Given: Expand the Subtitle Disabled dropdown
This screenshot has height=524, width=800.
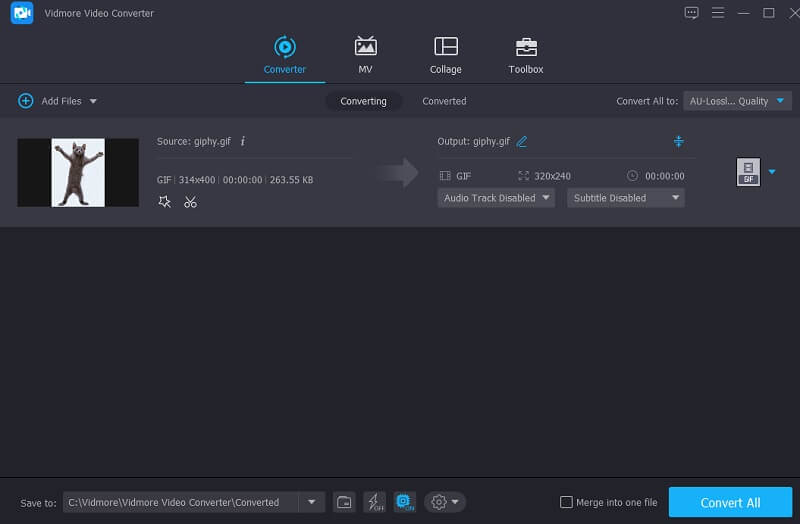Looking at the screenshot, I should coord(625,198).
